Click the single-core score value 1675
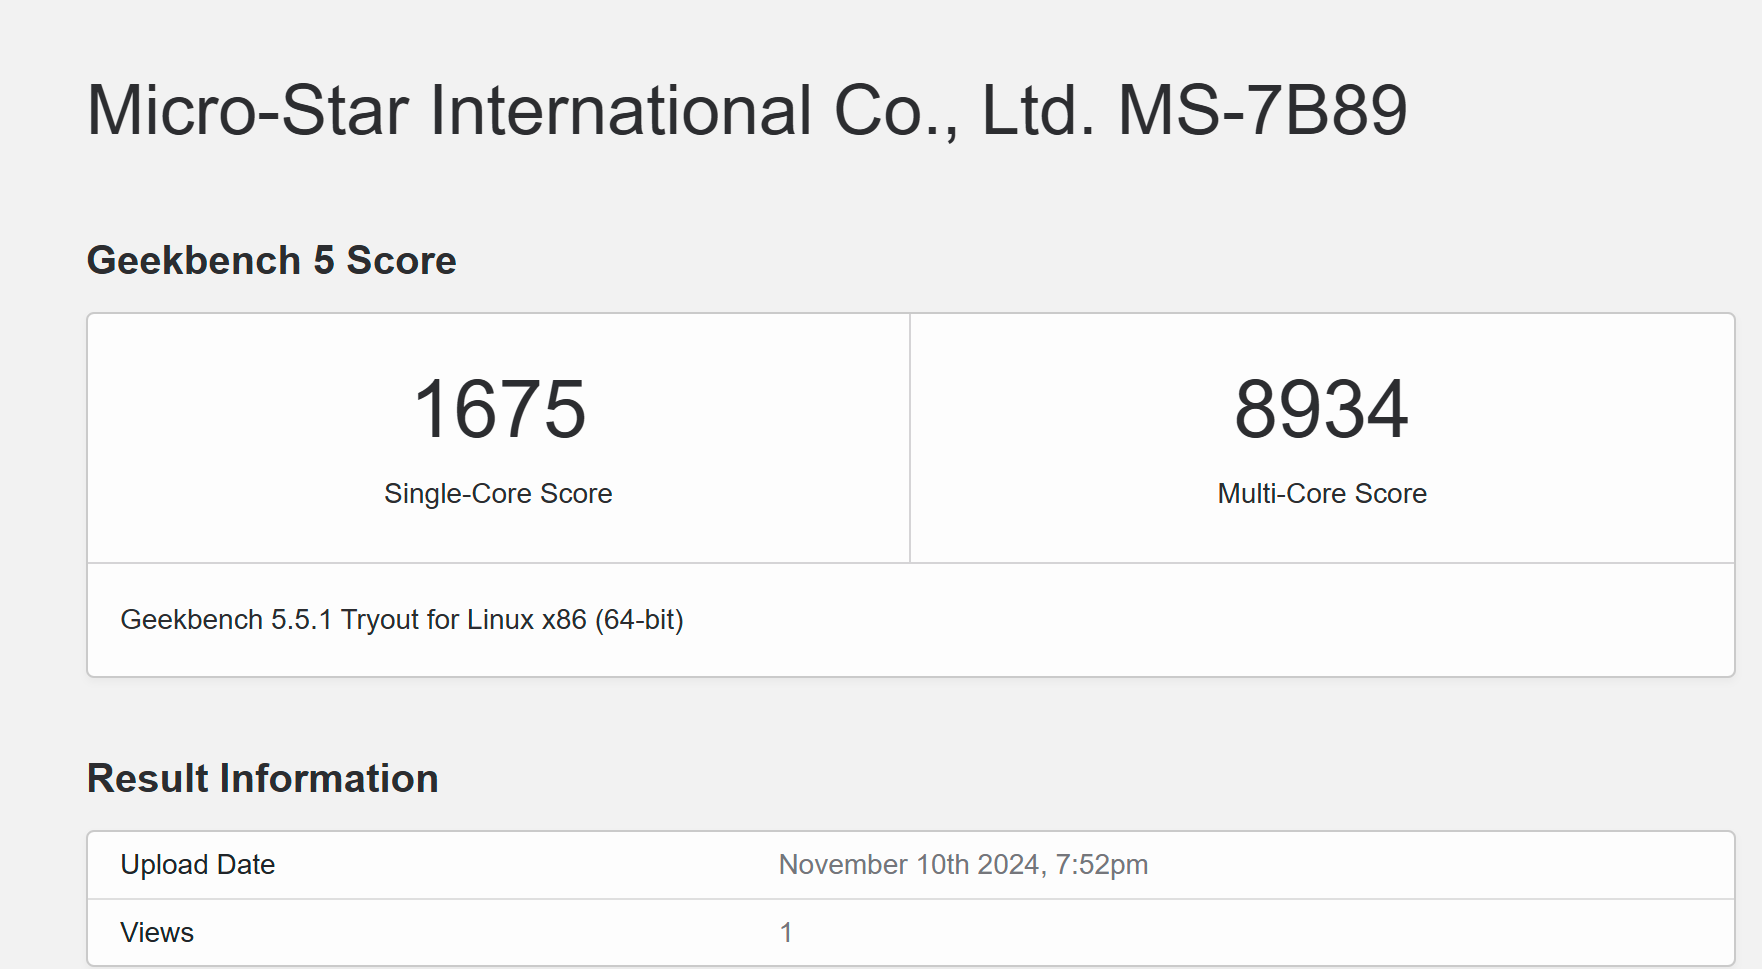The width and height of the screenshot is (1762, 969). (499, 409)
